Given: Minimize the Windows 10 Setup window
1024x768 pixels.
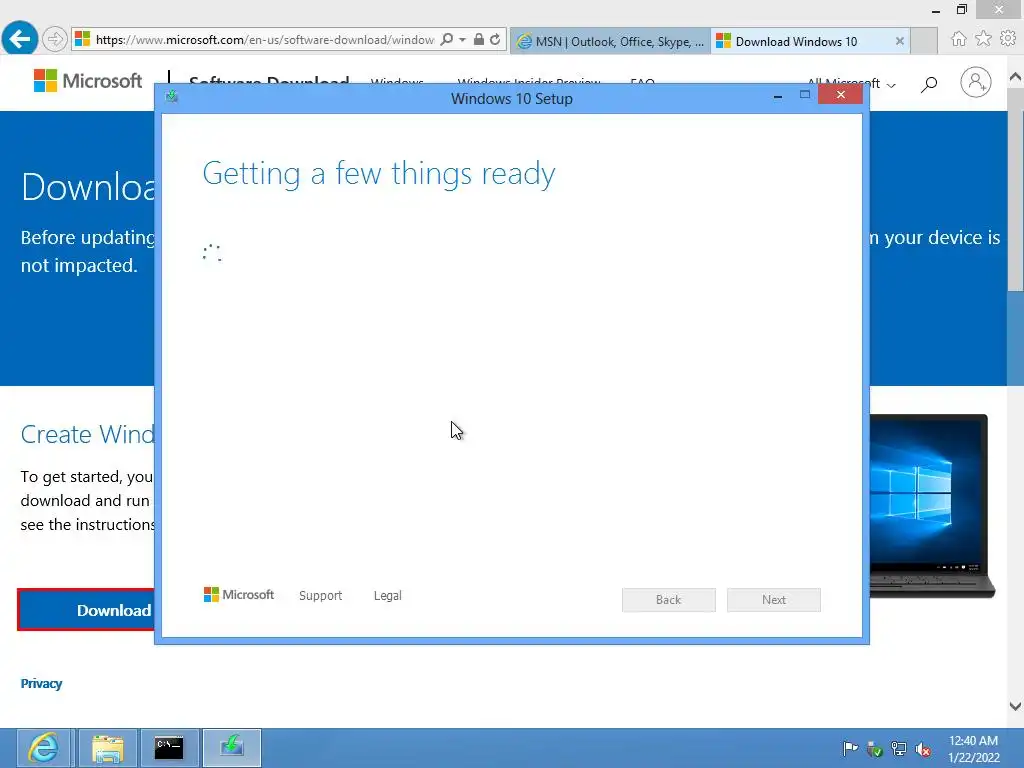Looking at the screenshot, I should pos(778,96).
